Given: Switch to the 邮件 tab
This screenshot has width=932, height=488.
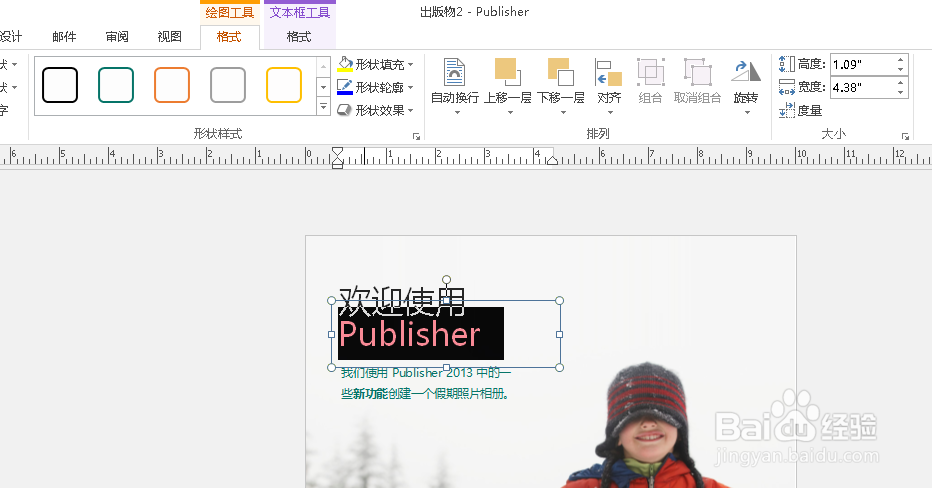Looking at the screenshot, I should point(64,37).
